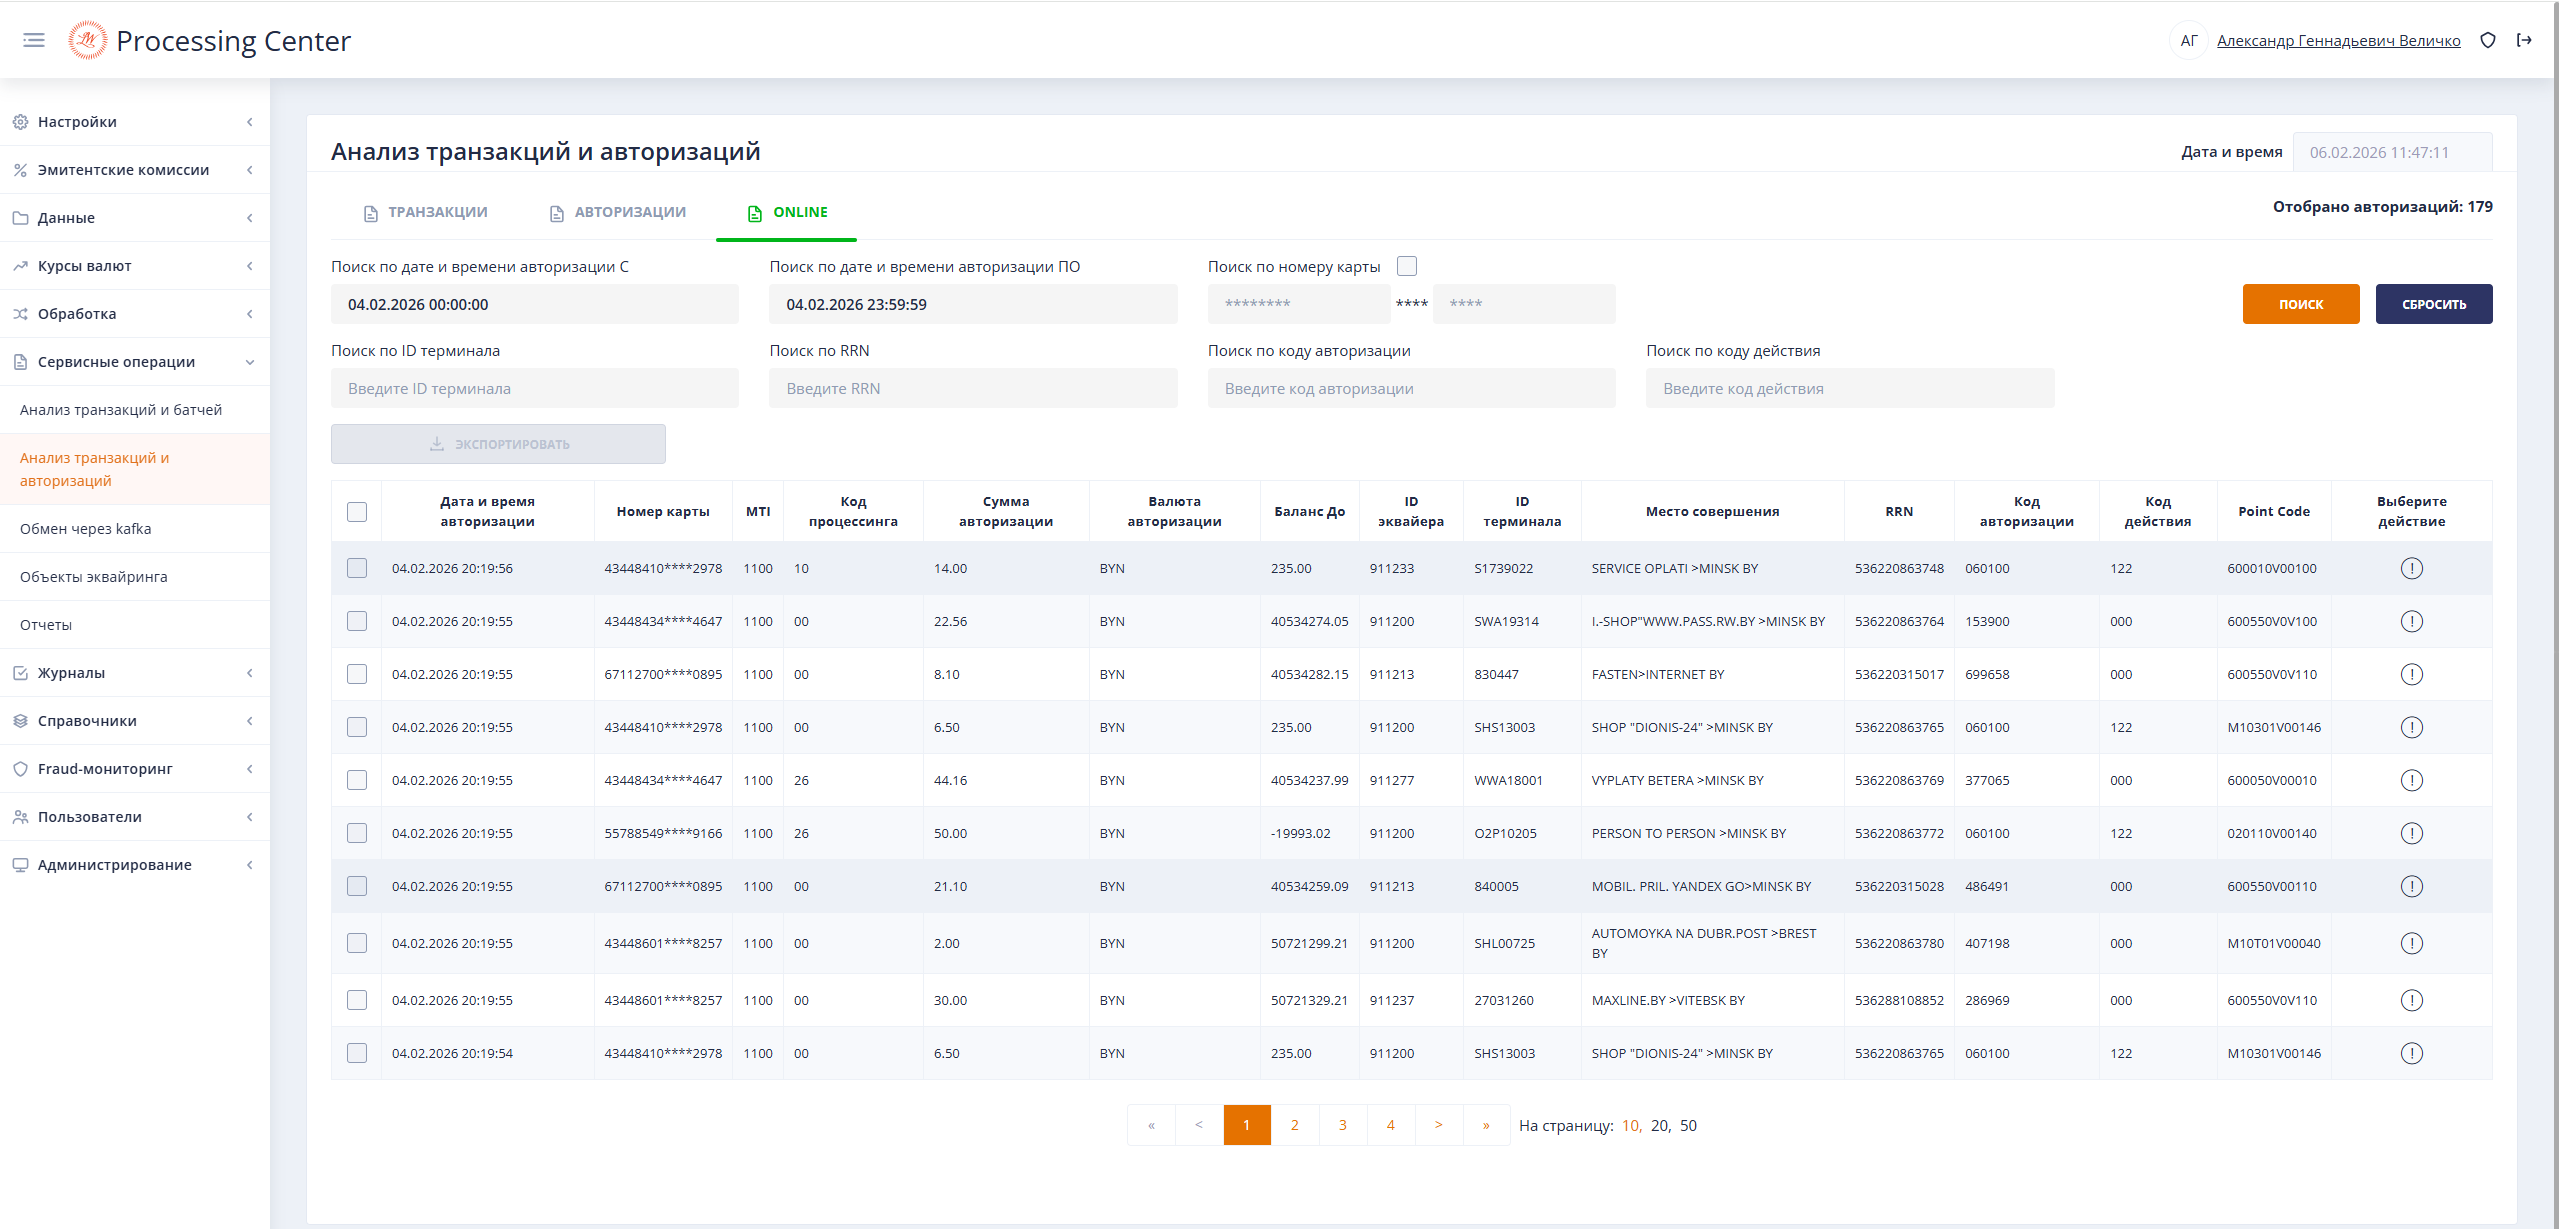Screen dimensions: 2559x1229
Task: Click action icon for SERVICE OPLATI row
Action: click(x=2411, y=568)
